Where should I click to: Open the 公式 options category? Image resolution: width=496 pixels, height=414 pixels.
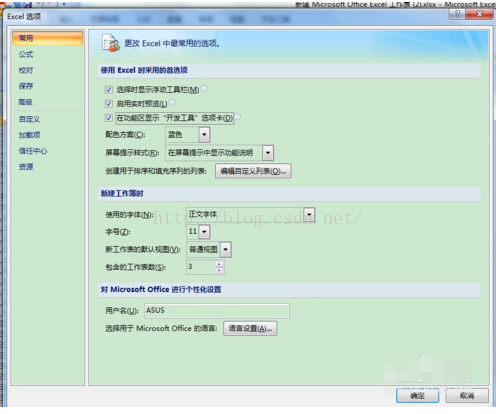pos(26,54)
